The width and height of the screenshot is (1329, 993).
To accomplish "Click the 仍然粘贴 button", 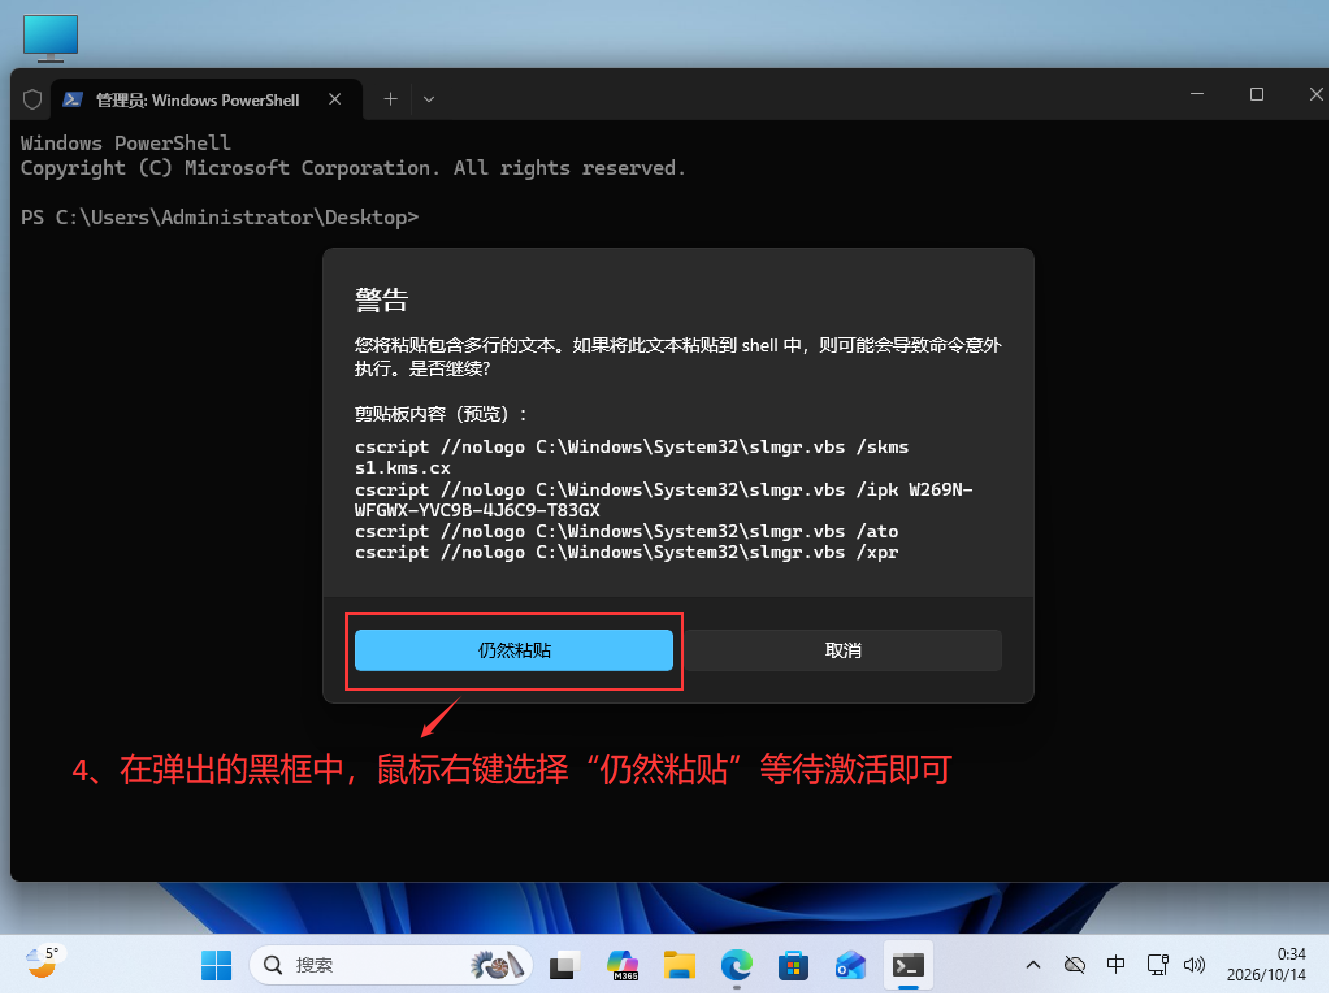I will (513, 650).
